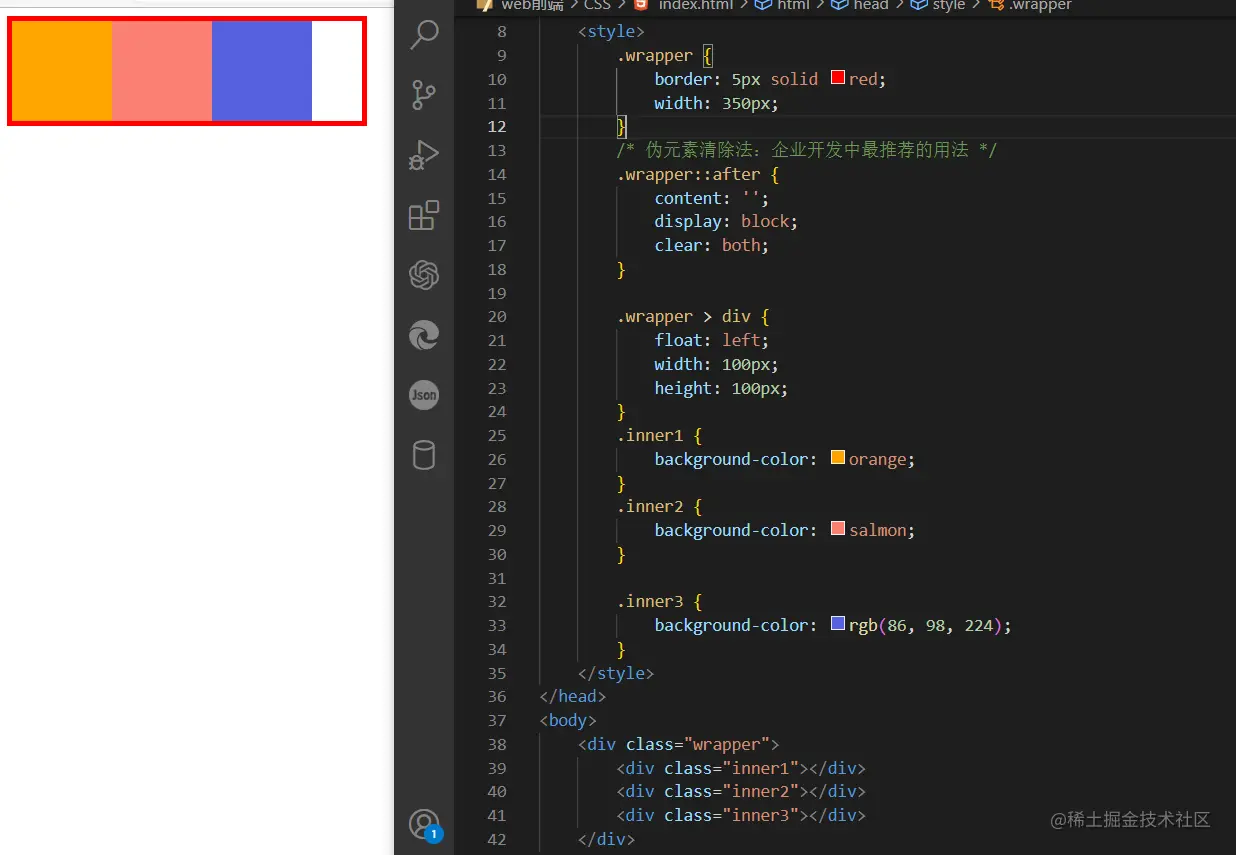Select the head breadcrumb item
The width and height of the screenshot is (1236, 855).
pyautogui.click(x=870, y=5)
